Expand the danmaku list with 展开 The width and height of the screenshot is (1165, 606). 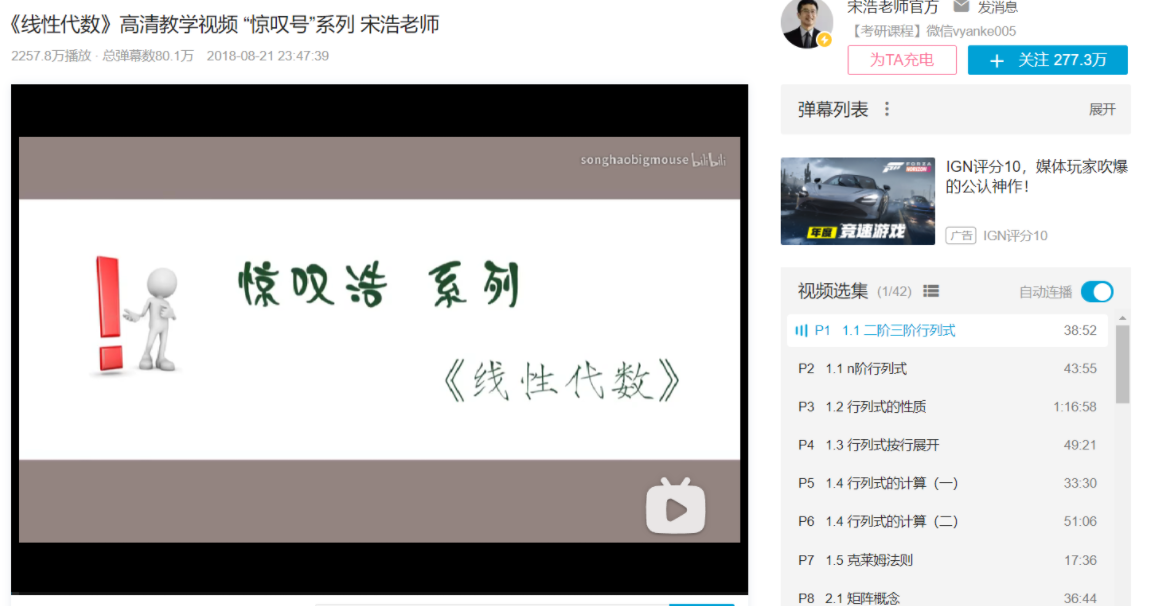pos(1102,110)
